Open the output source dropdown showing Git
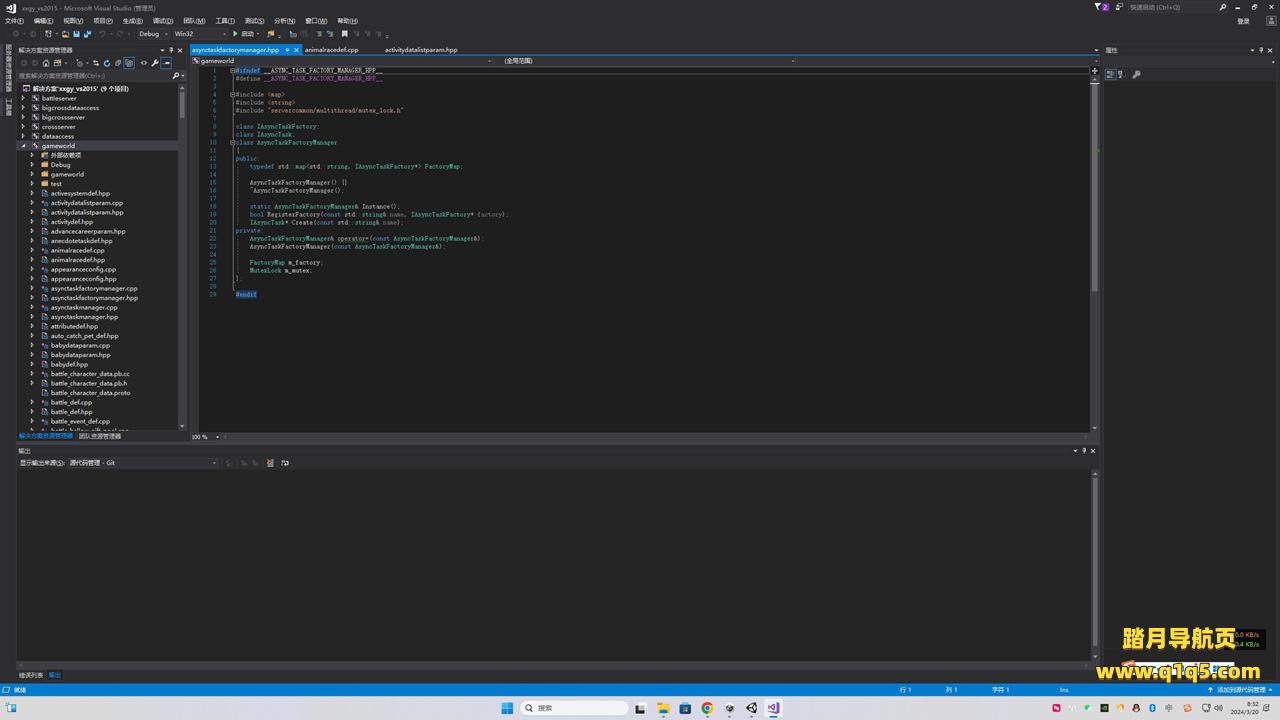Image resolution: width=1280 pixels, height=720 pixels. pos(142,463)
